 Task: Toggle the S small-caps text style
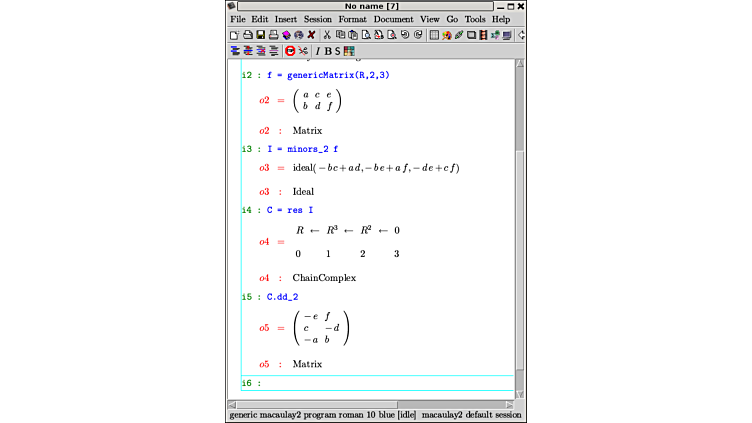tap(338, 51)
